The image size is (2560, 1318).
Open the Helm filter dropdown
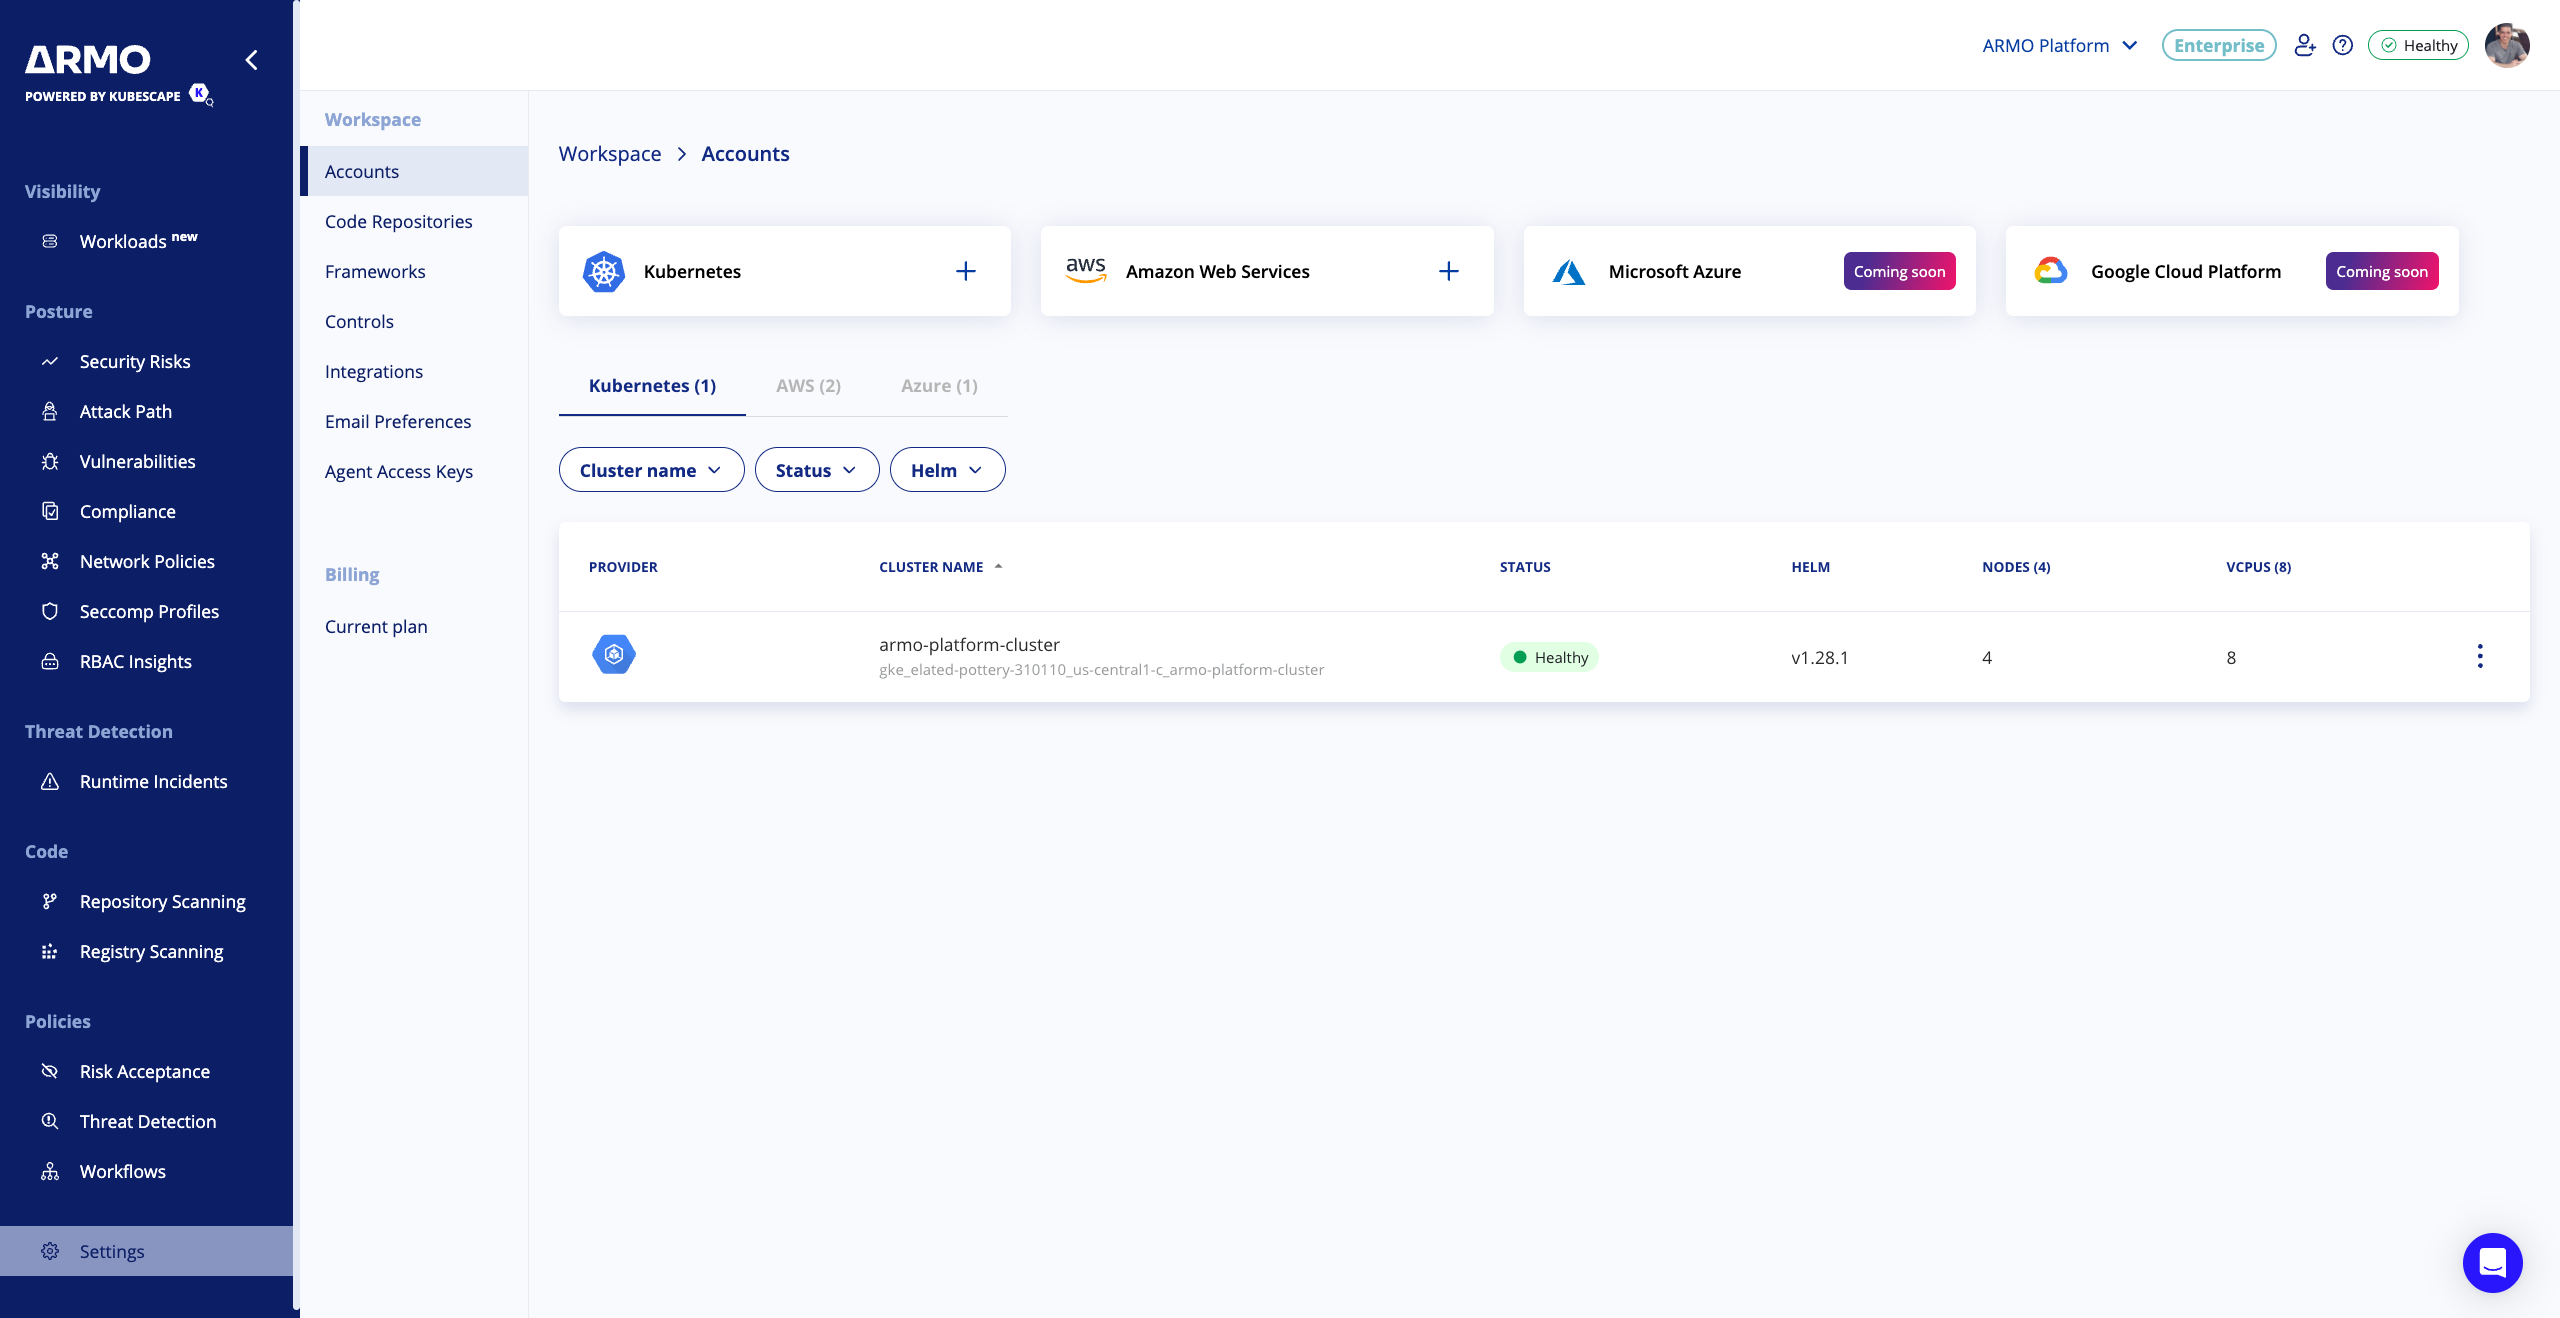tap(947, 469)
